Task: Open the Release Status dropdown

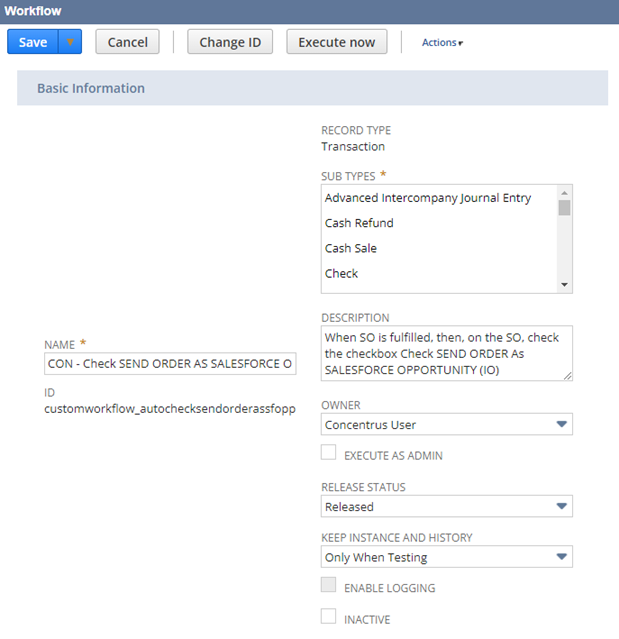Action: (446, 507)
